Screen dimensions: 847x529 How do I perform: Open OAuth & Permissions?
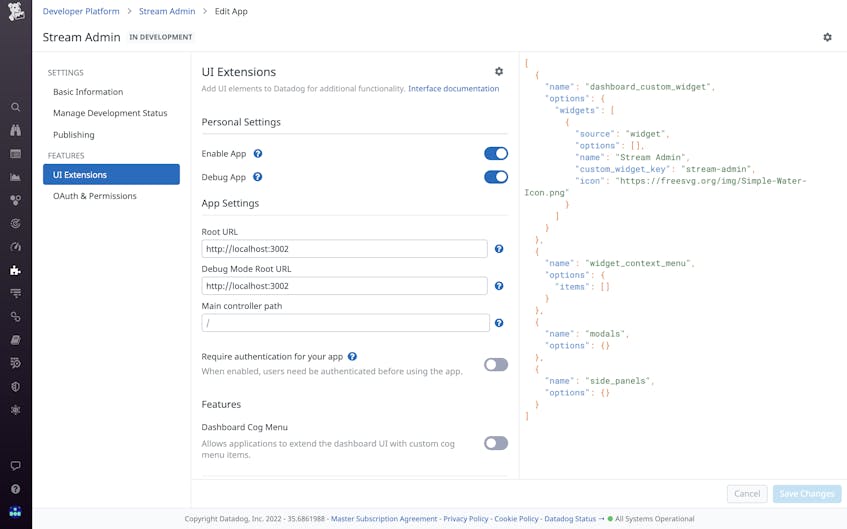[95, 196]
